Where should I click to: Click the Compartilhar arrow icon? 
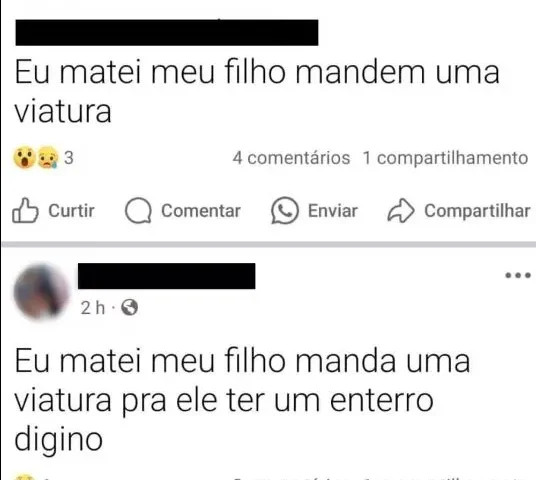pos(401,211)
